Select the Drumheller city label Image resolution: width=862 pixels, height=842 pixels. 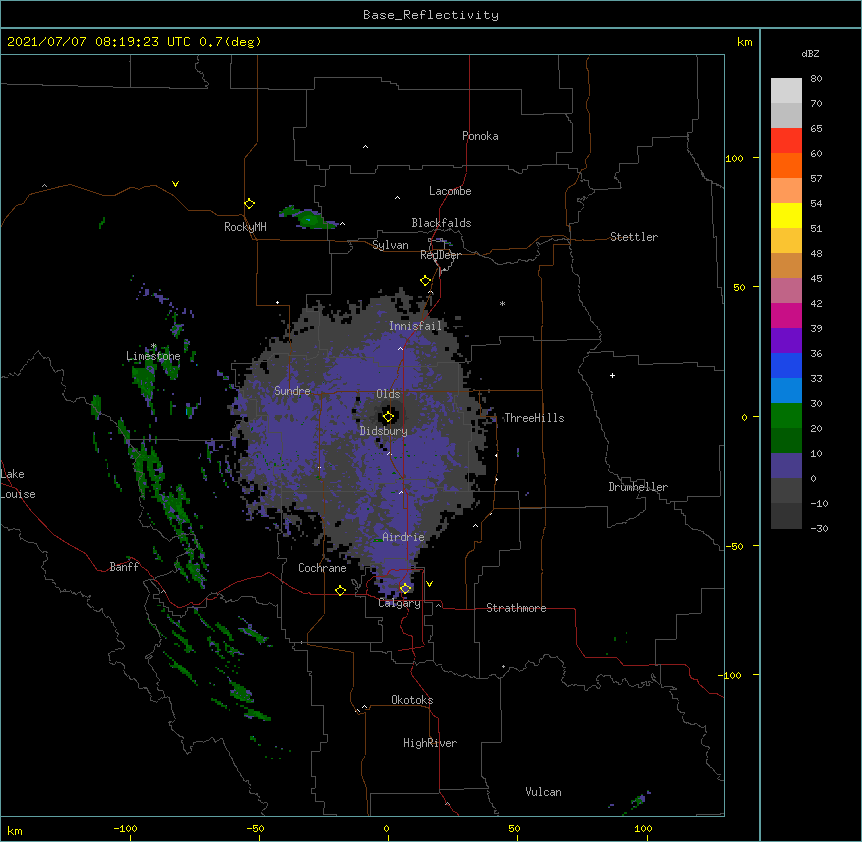click(x=638, y=487)
